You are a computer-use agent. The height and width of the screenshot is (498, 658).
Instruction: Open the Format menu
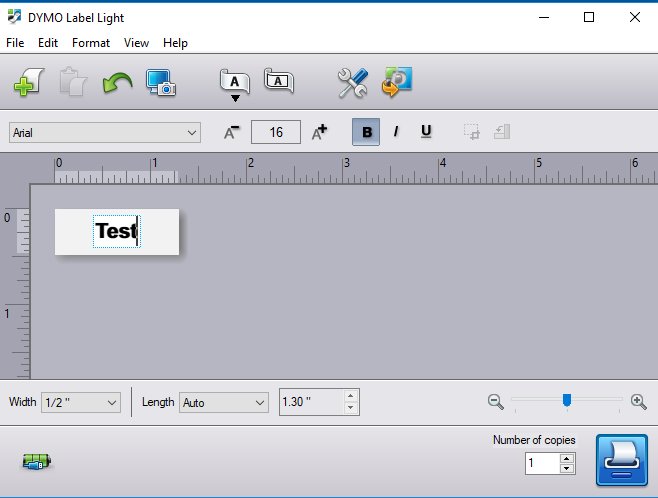91,43
